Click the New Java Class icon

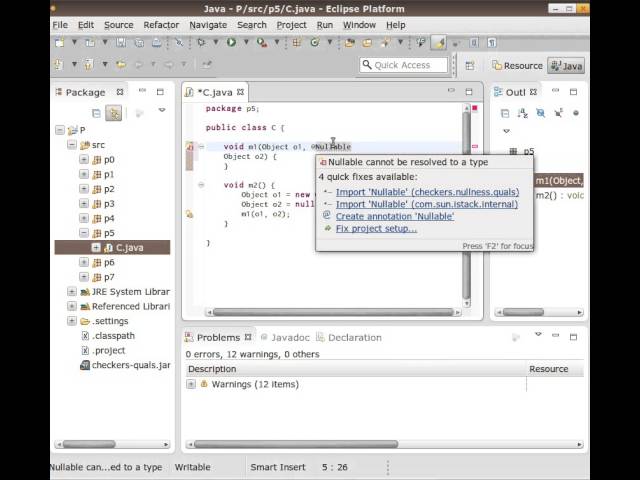click(x=315, y=42)
